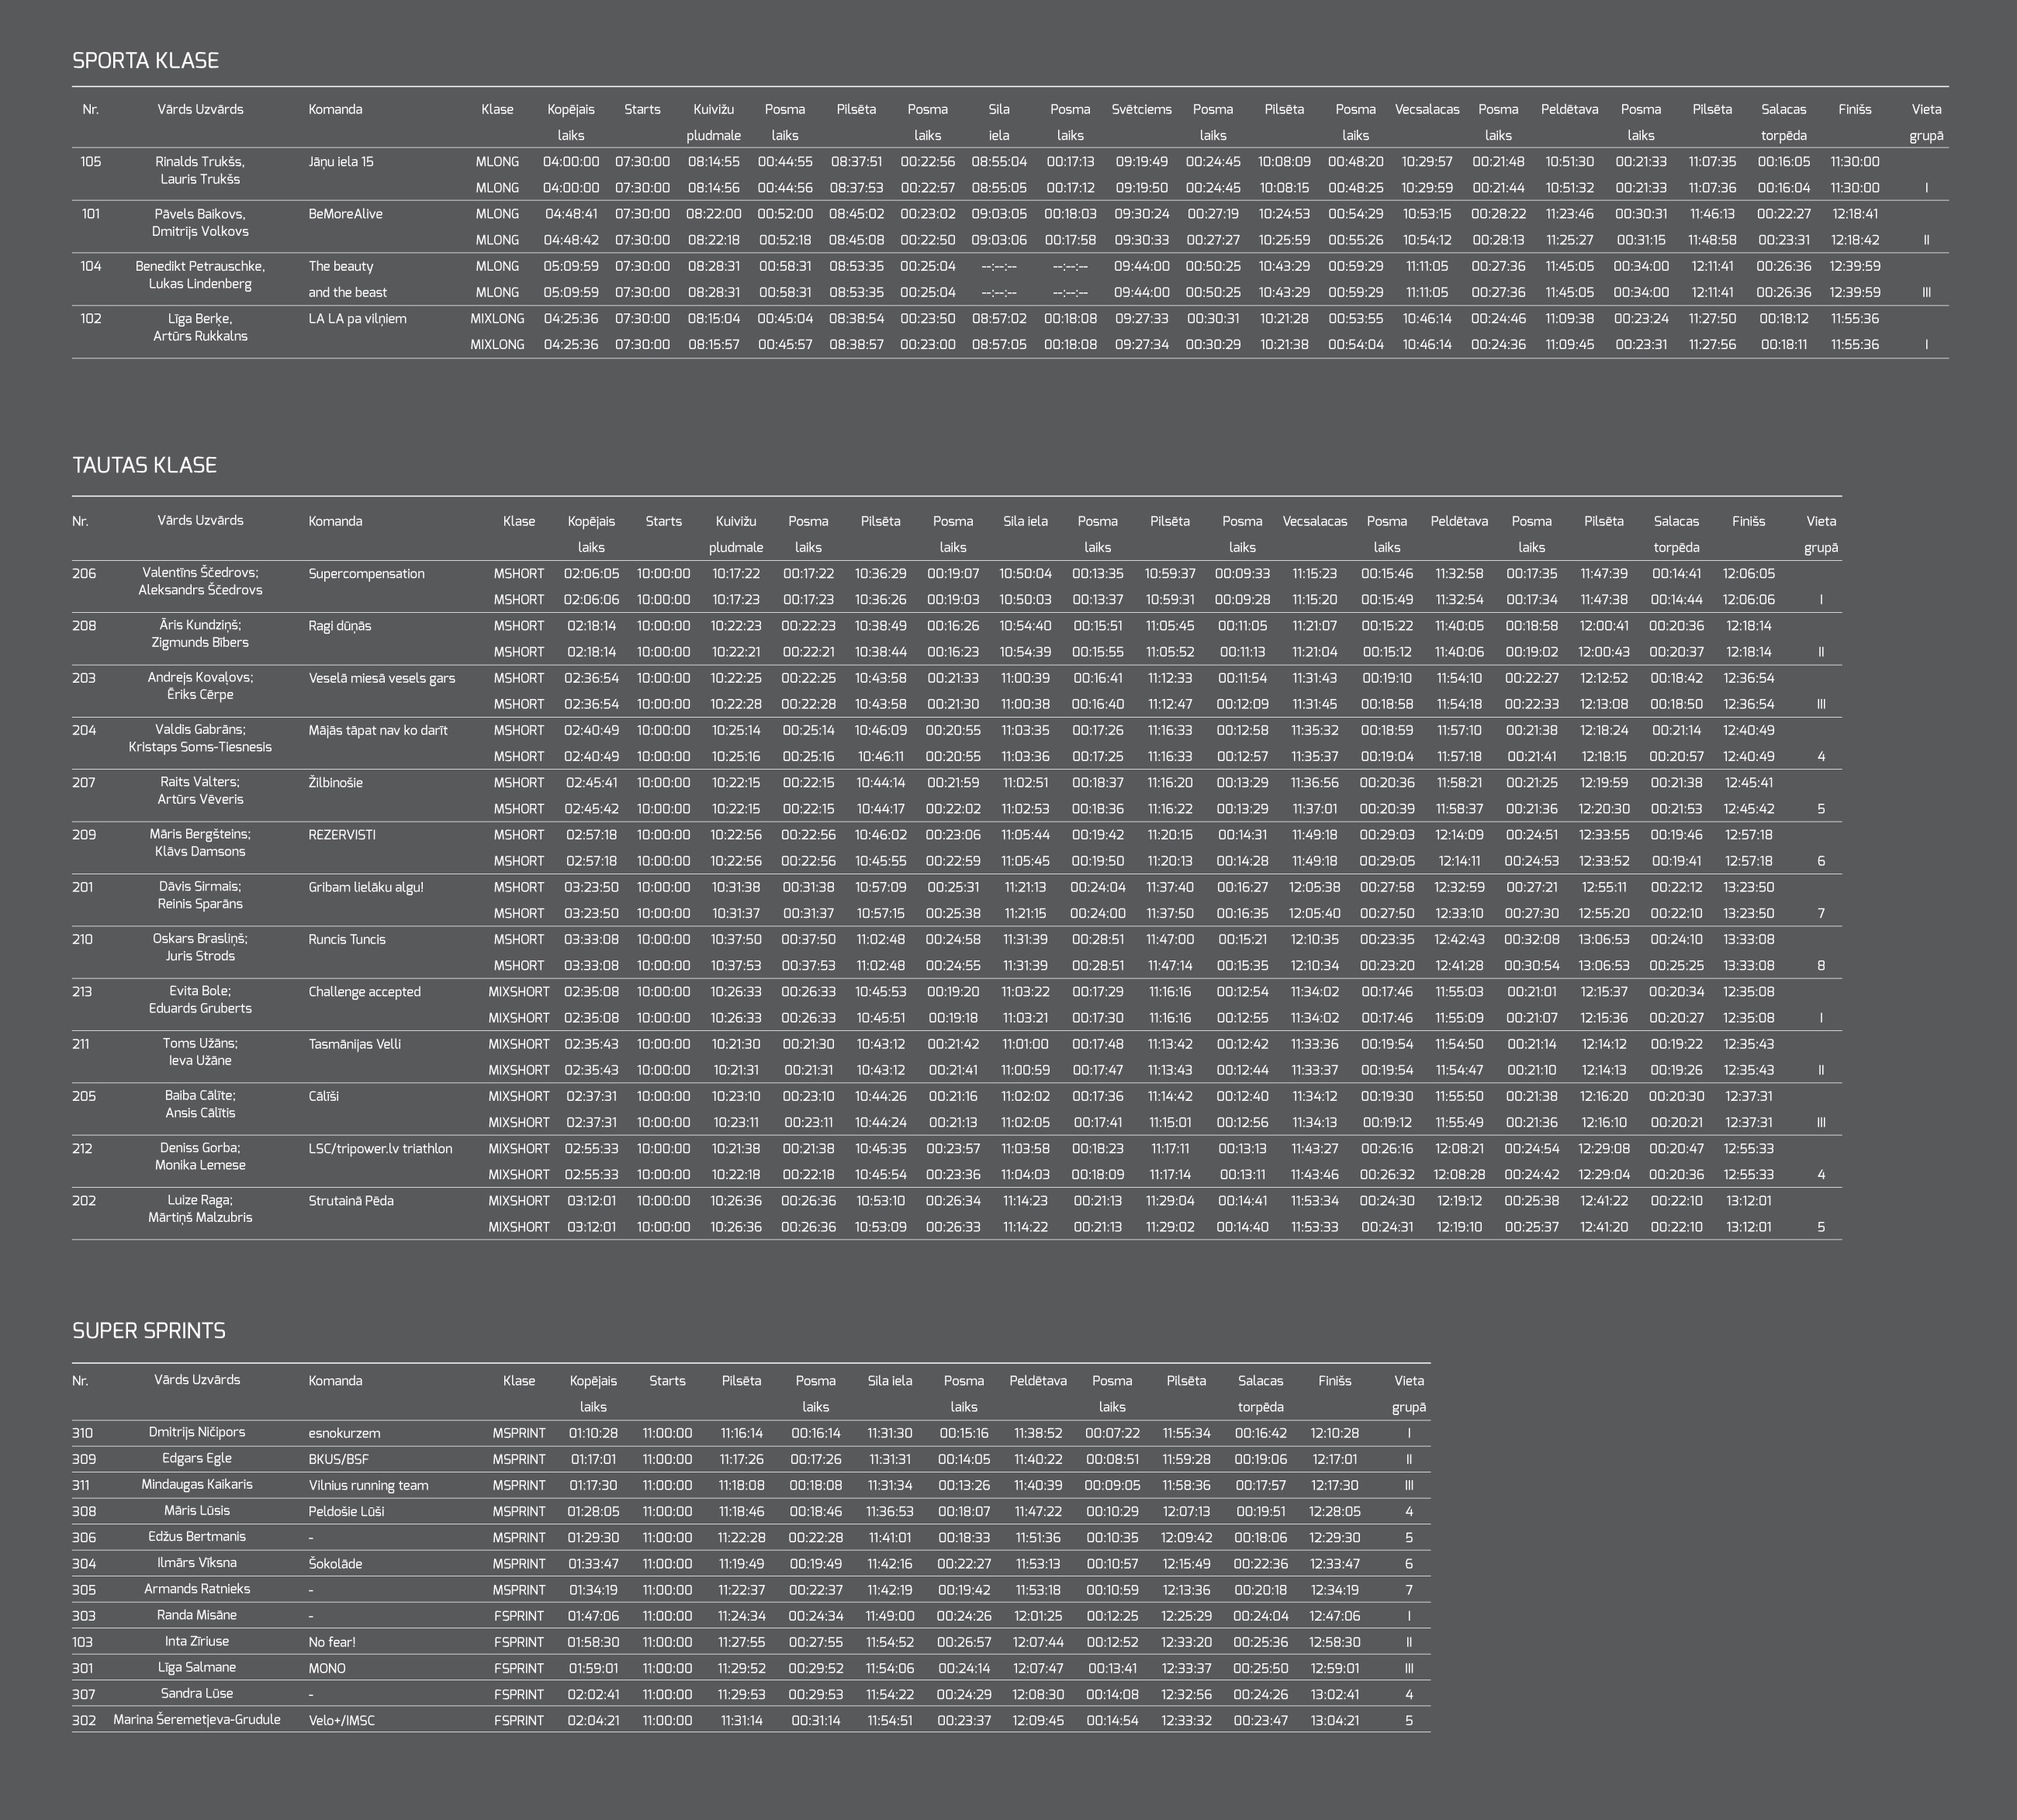Click the Ragi dūņās team name

(x=339, y=626)
